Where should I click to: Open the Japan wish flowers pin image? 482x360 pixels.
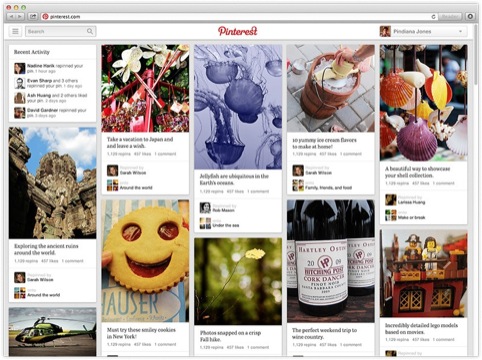coord(145,88)
